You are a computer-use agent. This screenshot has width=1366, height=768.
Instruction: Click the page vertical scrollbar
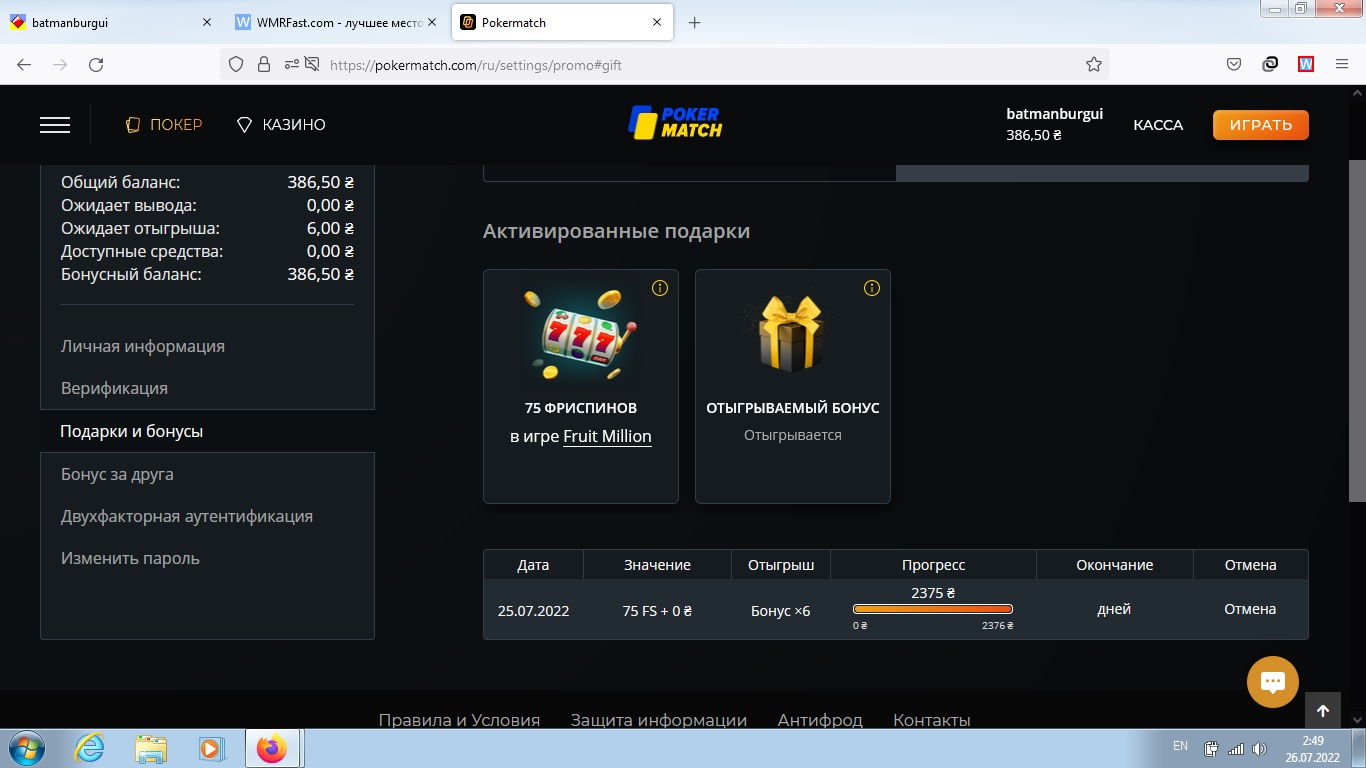click(x=1357, y=331)
